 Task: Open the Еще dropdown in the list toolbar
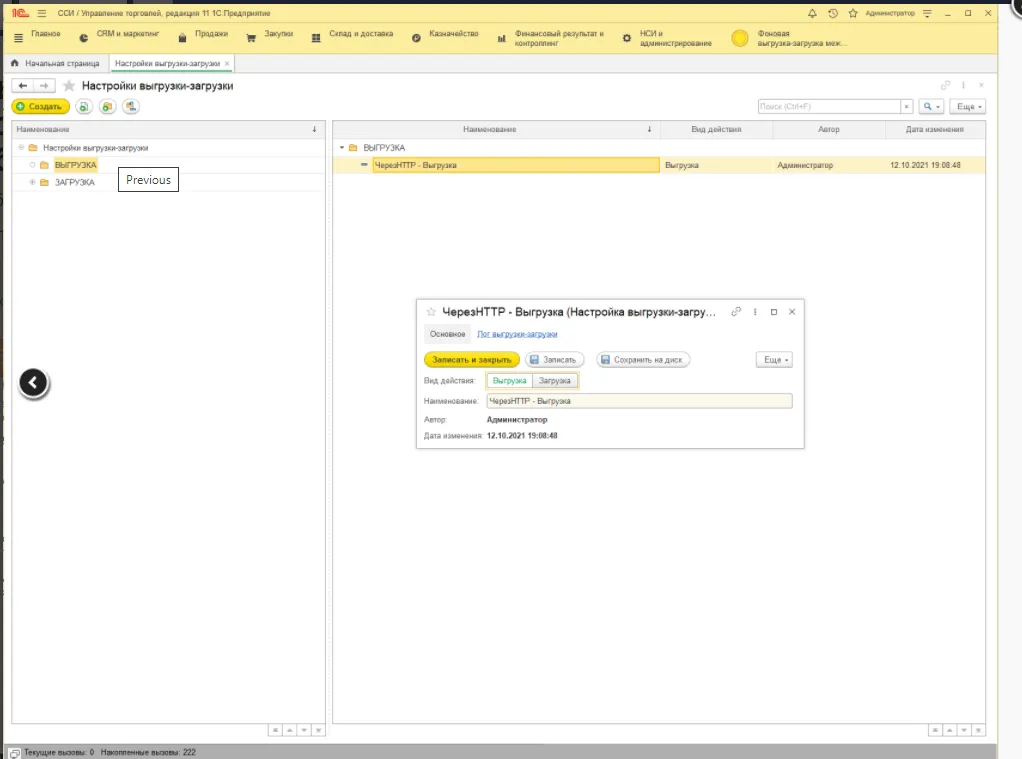click(967, 106)
